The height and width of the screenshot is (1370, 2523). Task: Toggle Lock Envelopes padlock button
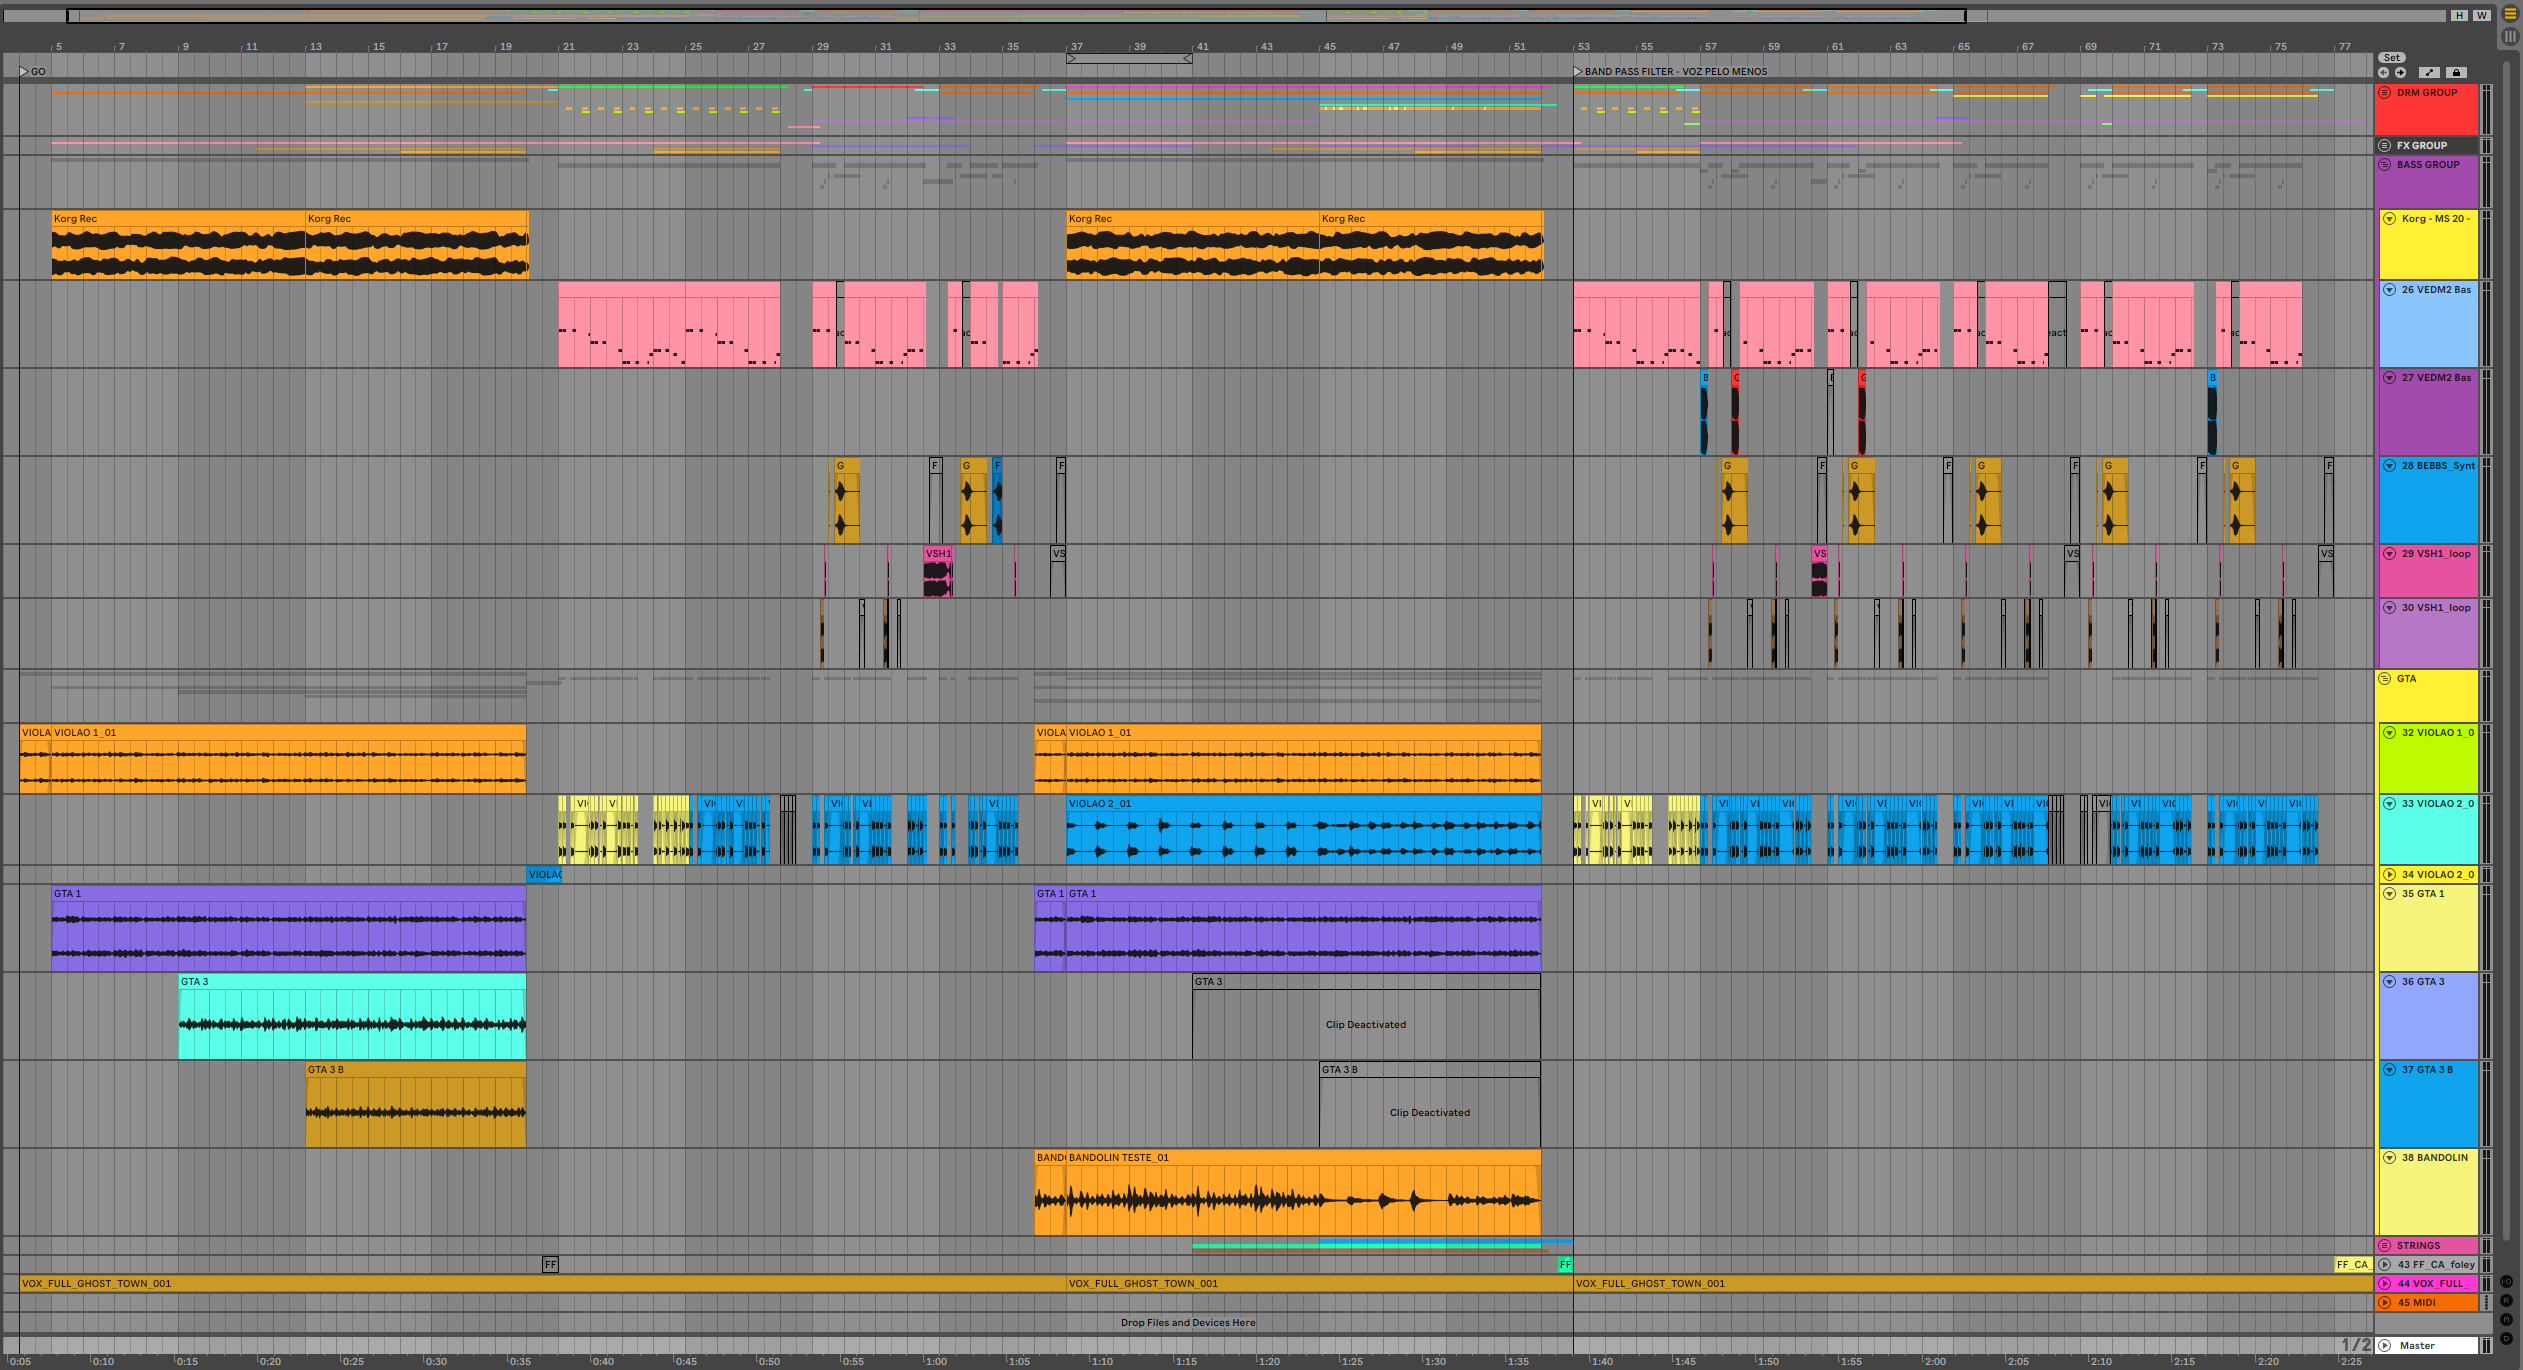[x=2456, y=72]
